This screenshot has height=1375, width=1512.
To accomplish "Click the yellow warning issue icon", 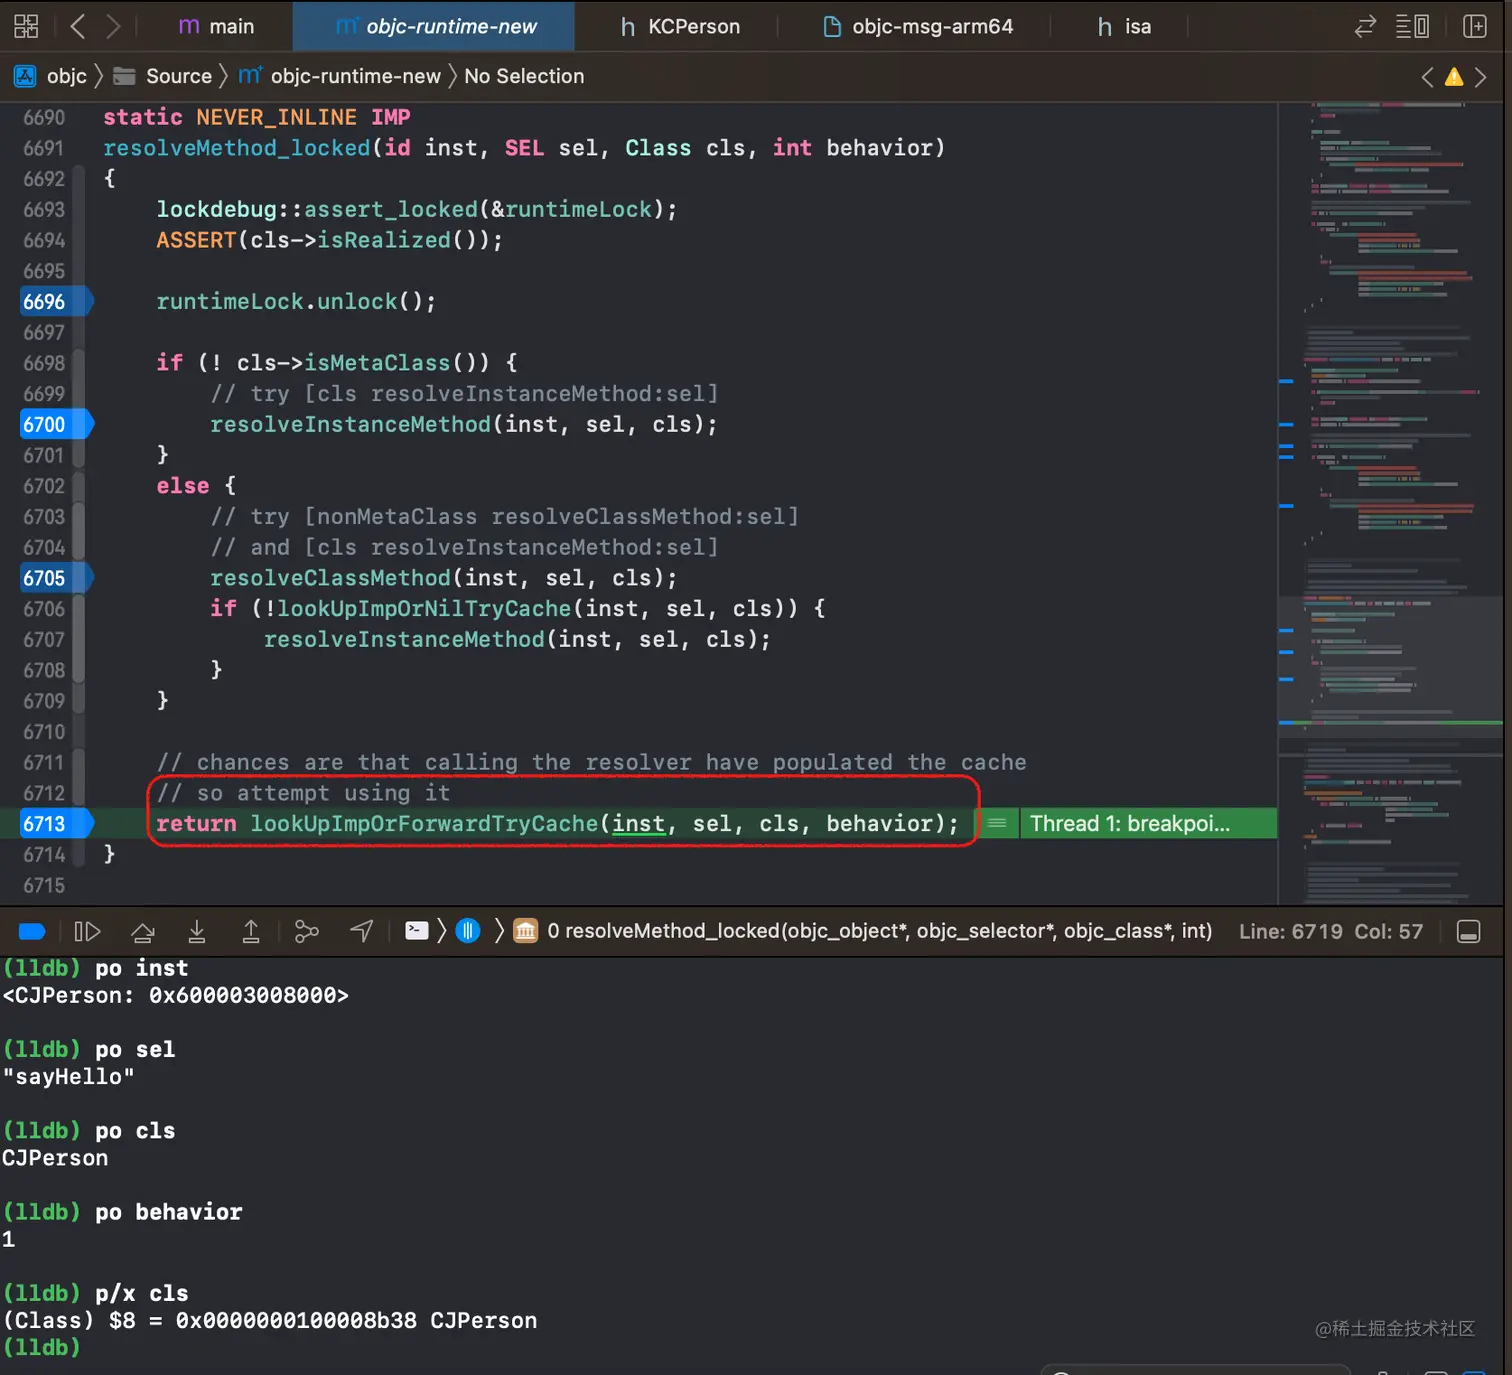I will tap(1454, 77).
